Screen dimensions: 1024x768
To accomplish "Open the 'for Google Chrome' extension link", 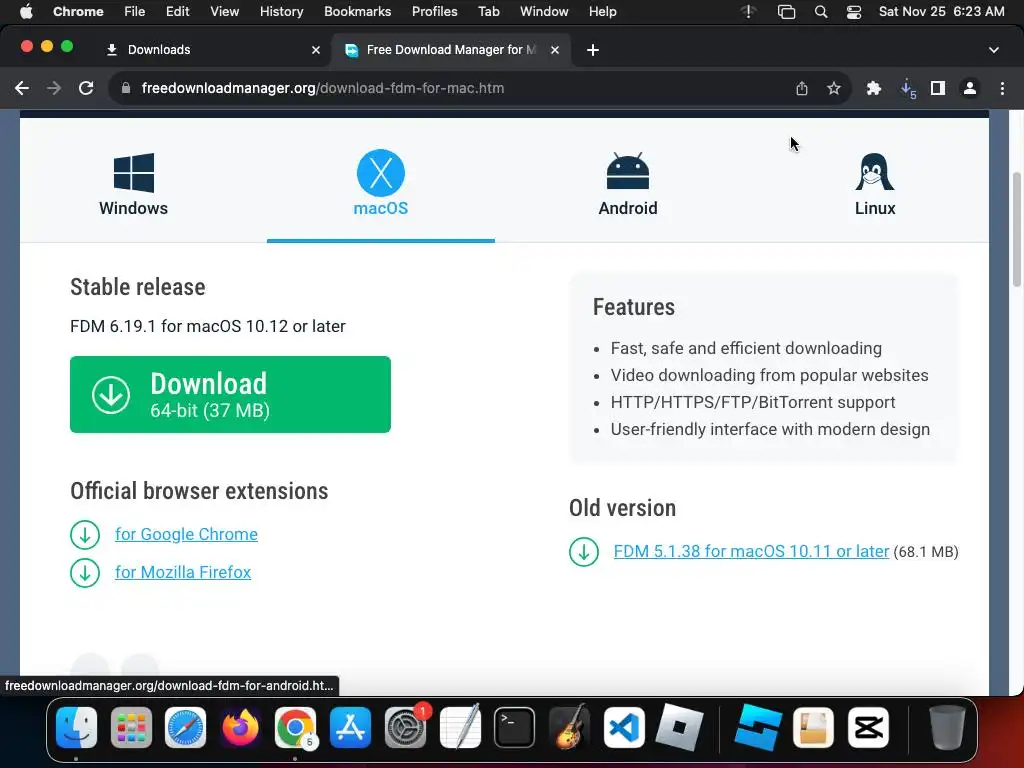I will click(186, 534).
